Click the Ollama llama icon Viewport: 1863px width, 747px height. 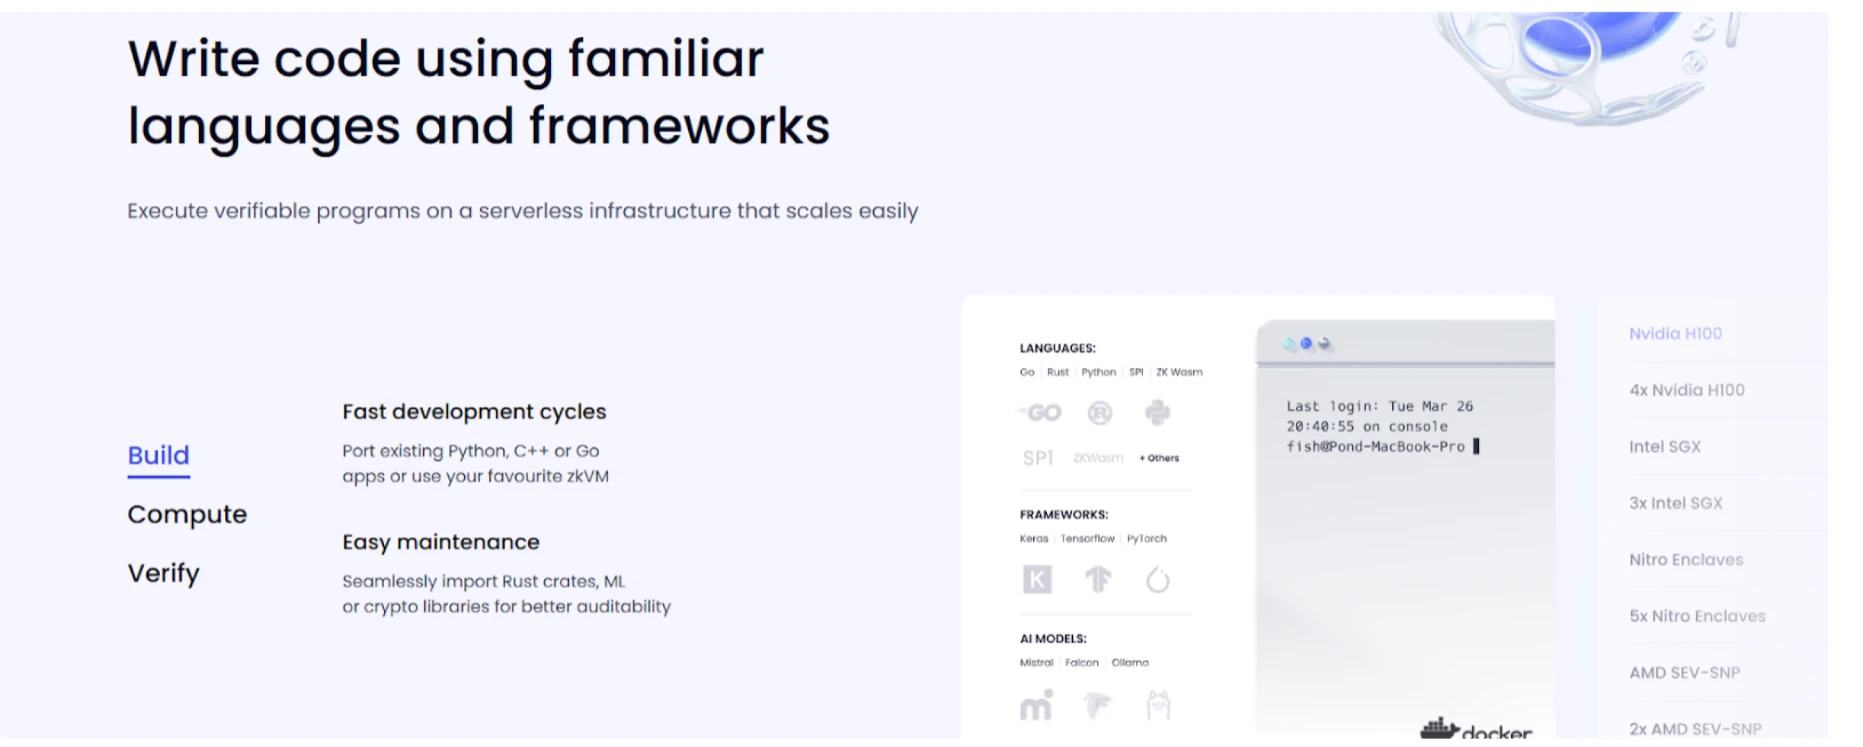(1158, 705)
